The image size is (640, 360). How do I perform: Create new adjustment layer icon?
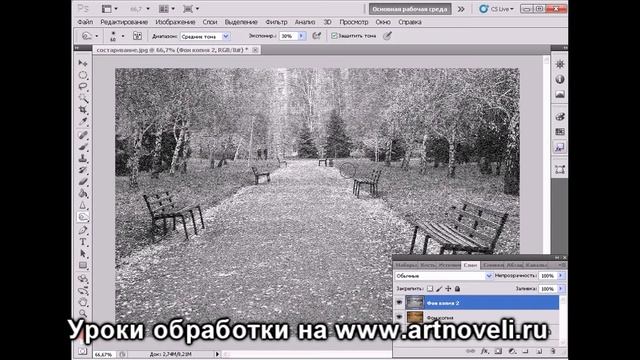[x=512, y=351]
